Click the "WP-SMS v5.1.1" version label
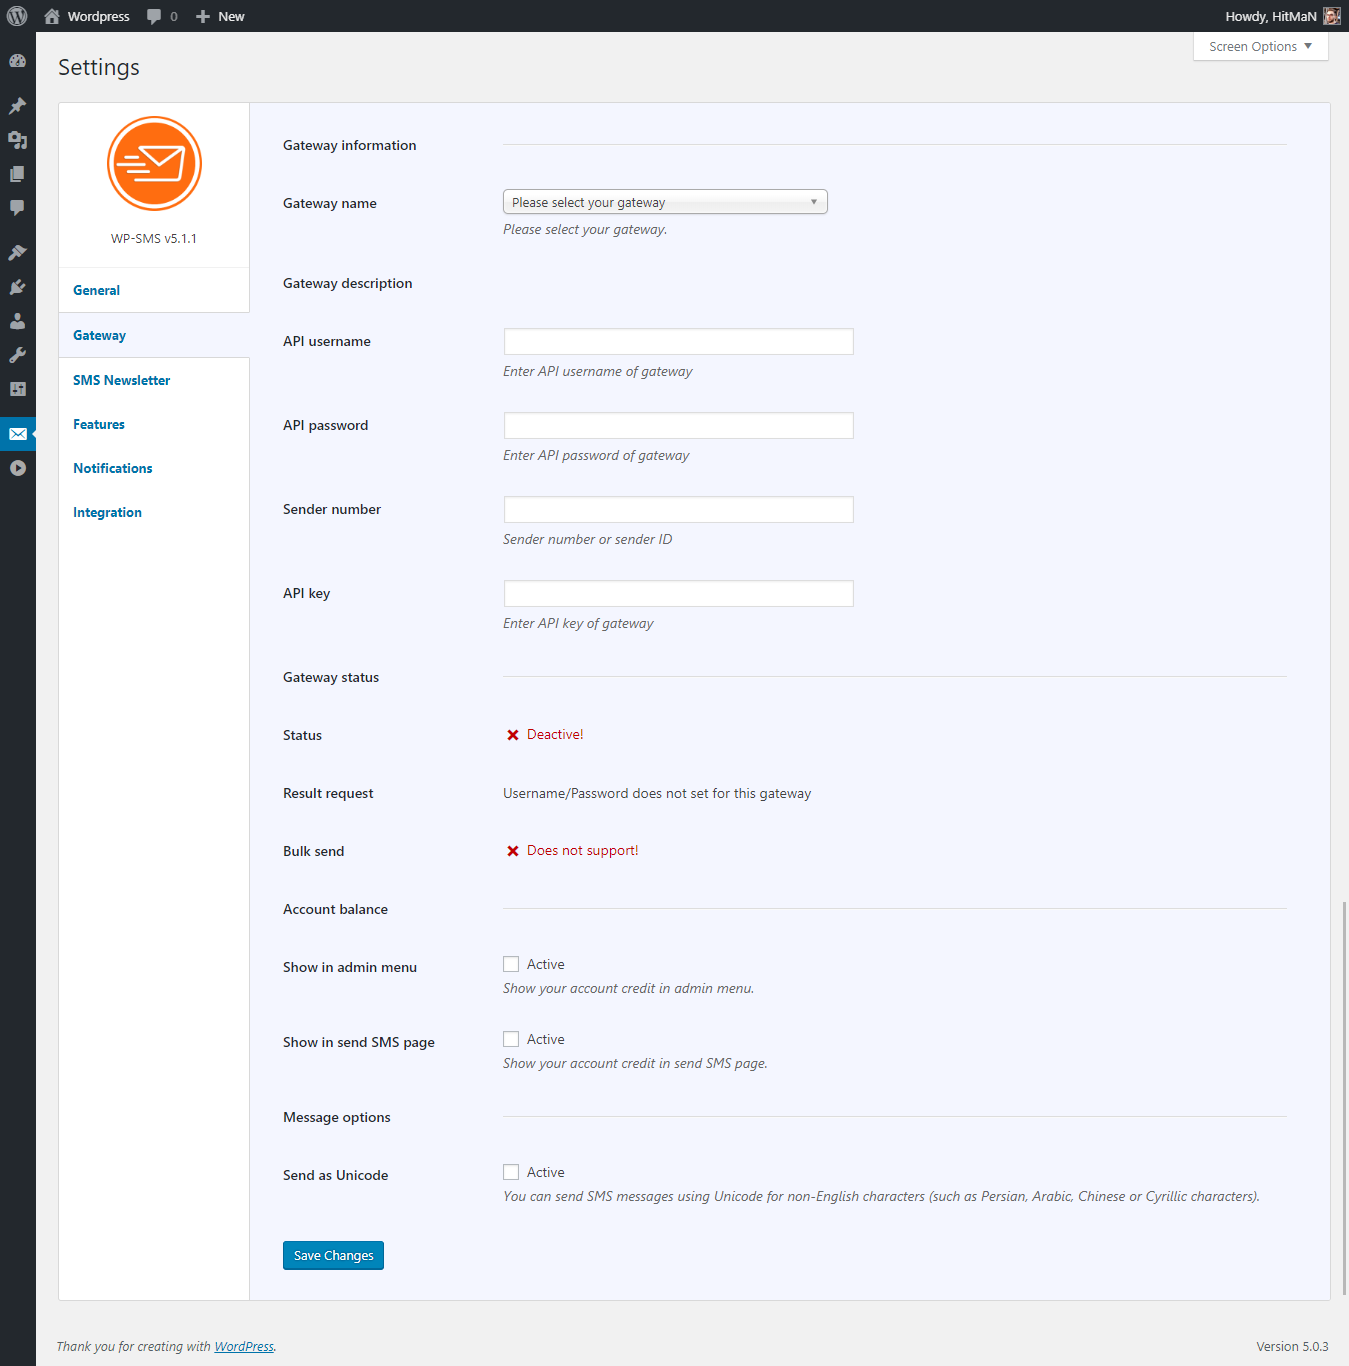 154,238
